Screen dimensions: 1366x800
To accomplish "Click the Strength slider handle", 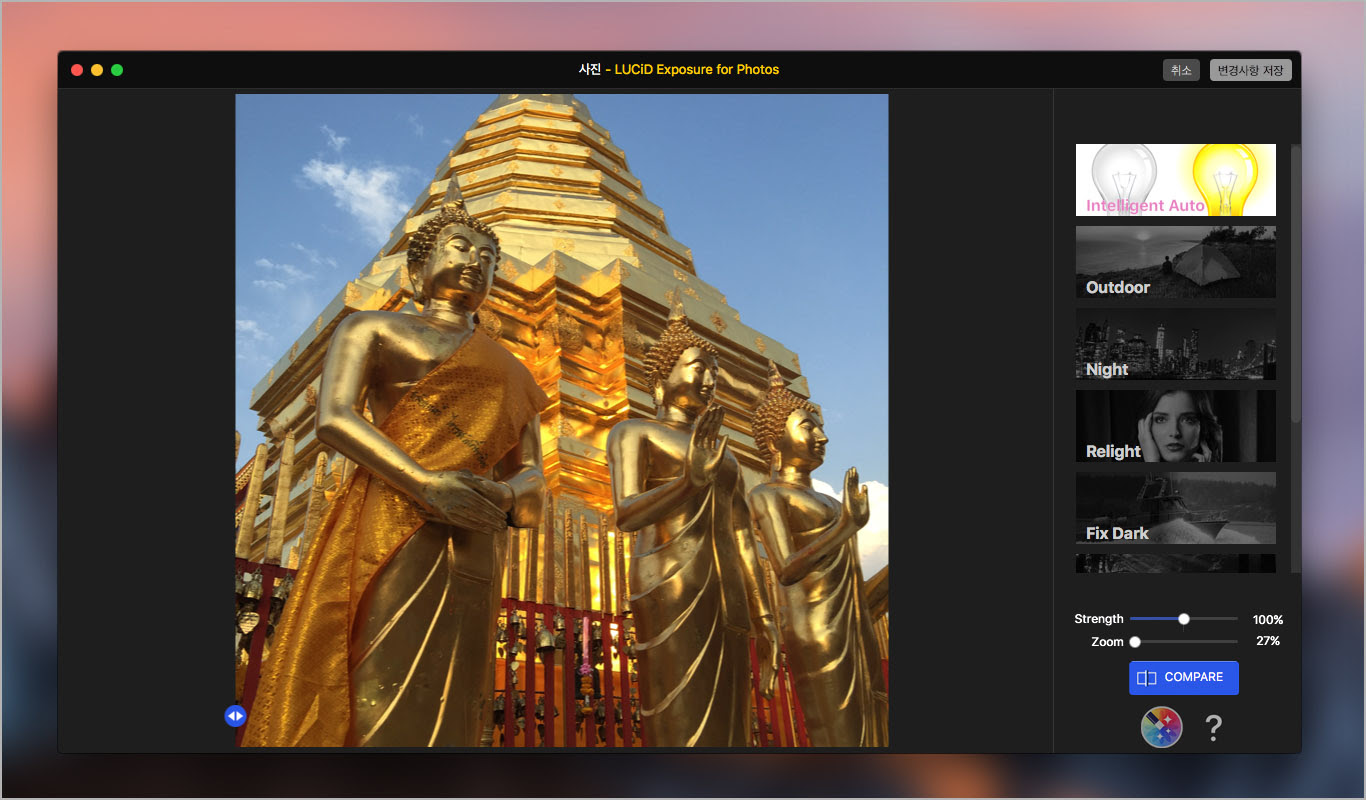I will [x=1184, y=619].
